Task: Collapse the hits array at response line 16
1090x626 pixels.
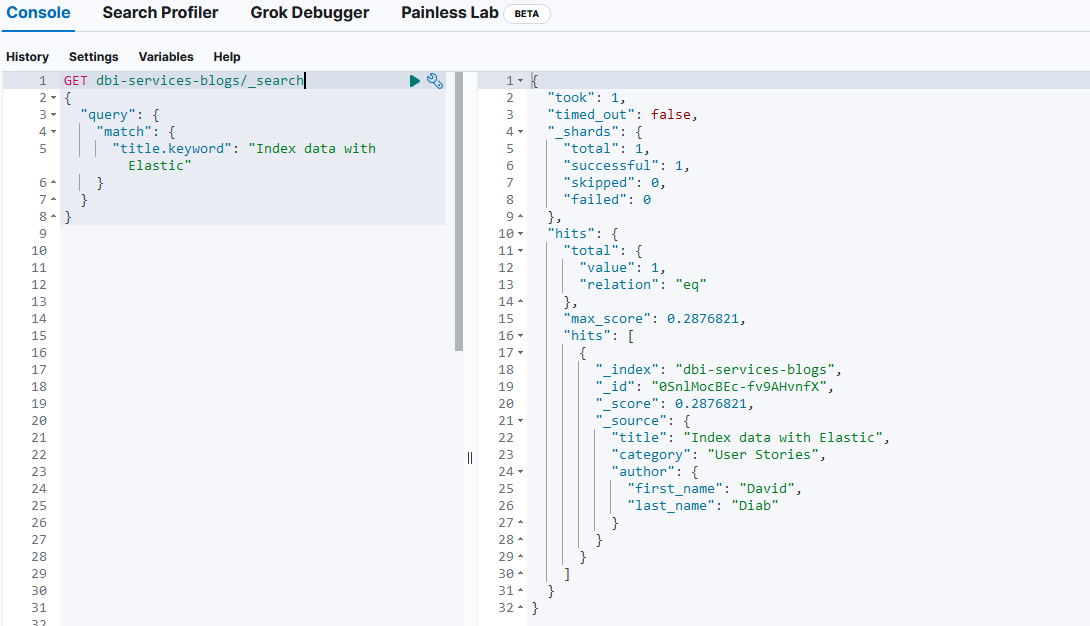Action: click(x=521, y=336)
